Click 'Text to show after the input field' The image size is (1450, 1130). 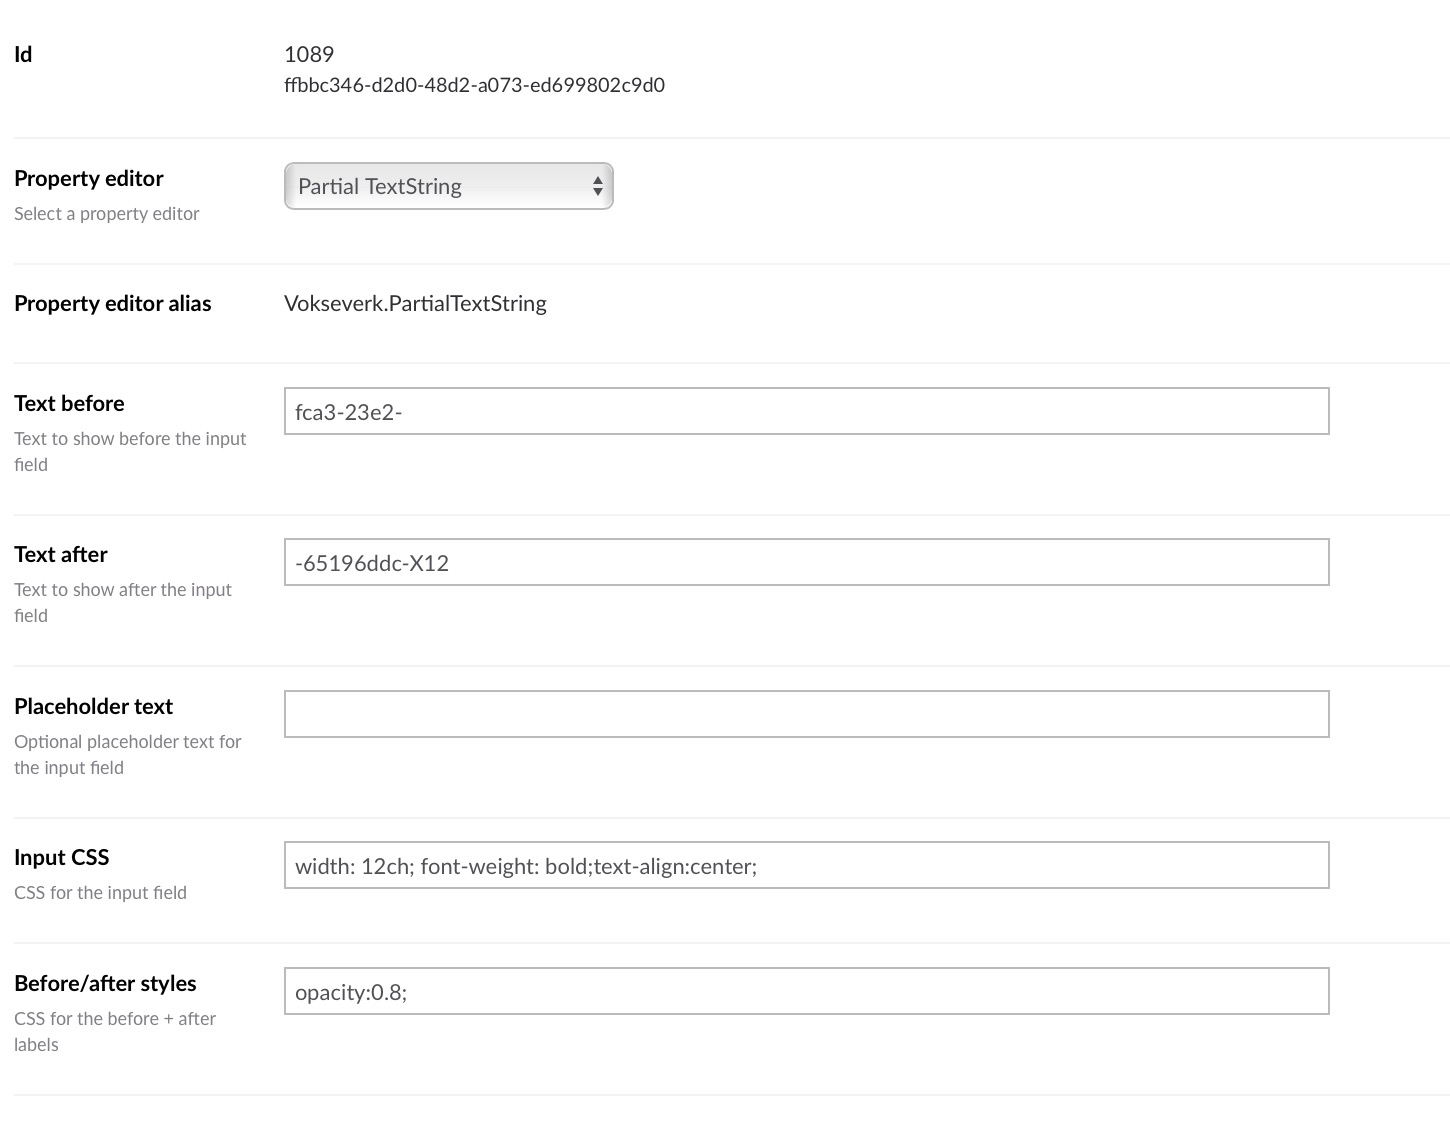click(123, 602)
